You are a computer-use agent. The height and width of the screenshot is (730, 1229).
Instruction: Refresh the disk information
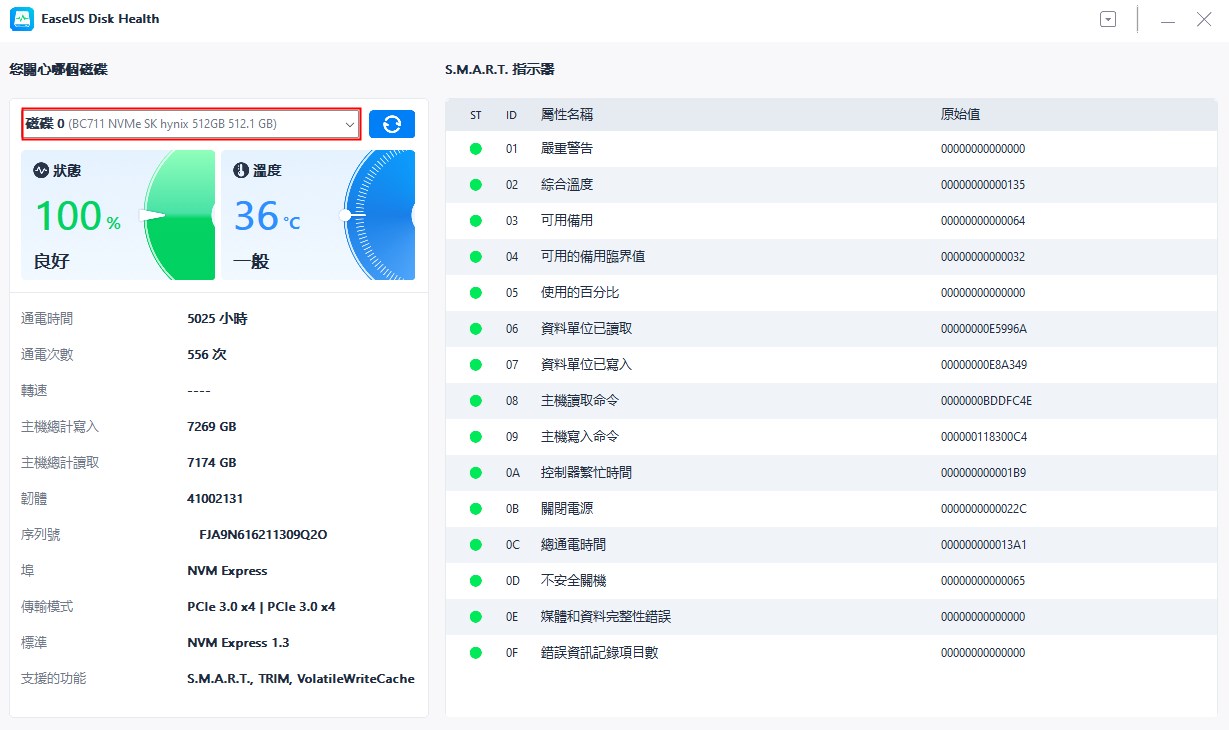point(392,124)
